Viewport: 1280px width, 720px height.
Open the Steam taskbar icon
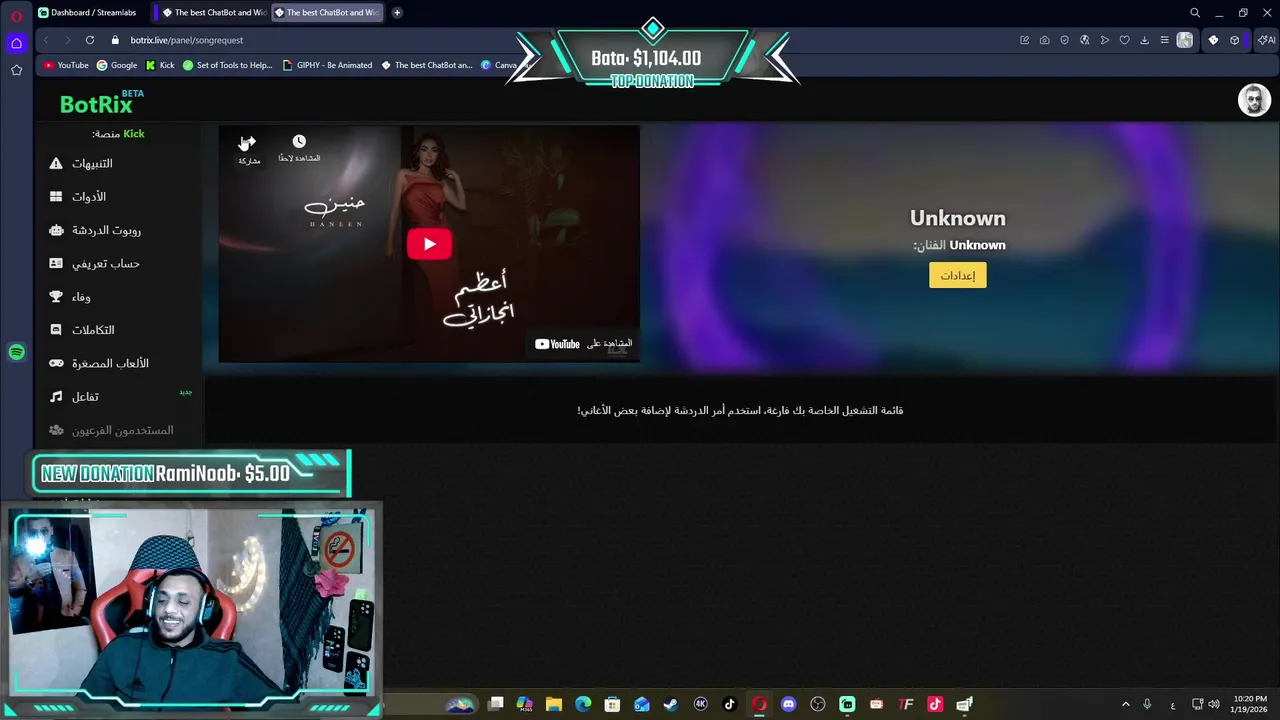(671, 704)
